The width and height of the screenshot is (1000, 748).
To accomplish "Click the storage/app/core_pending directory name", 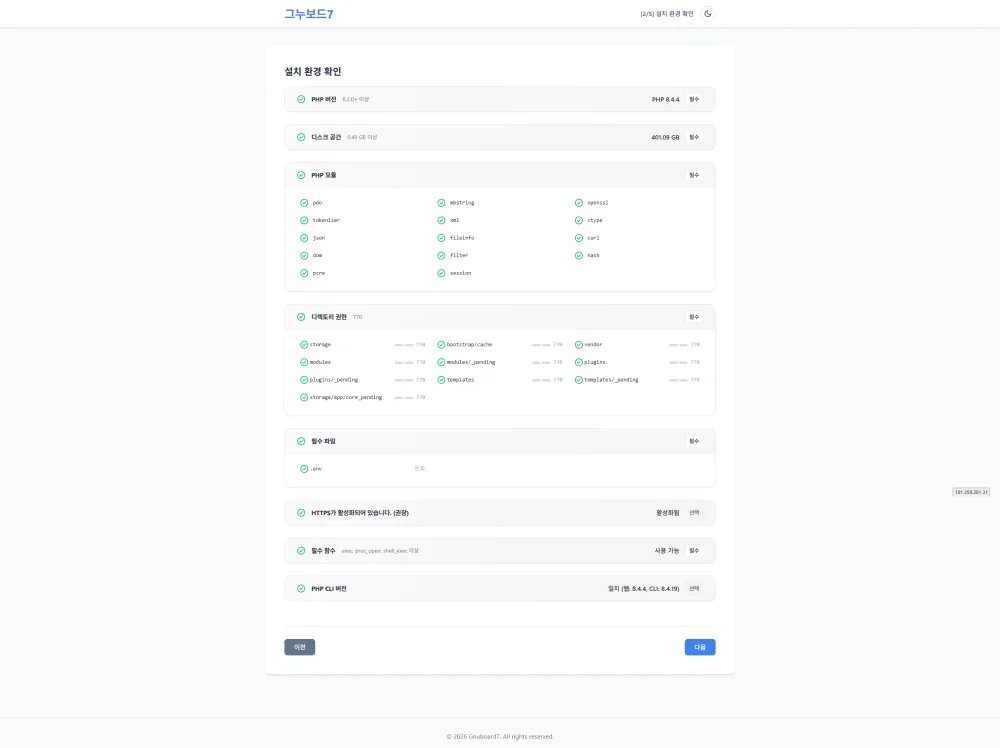I will tap(346, 397).
